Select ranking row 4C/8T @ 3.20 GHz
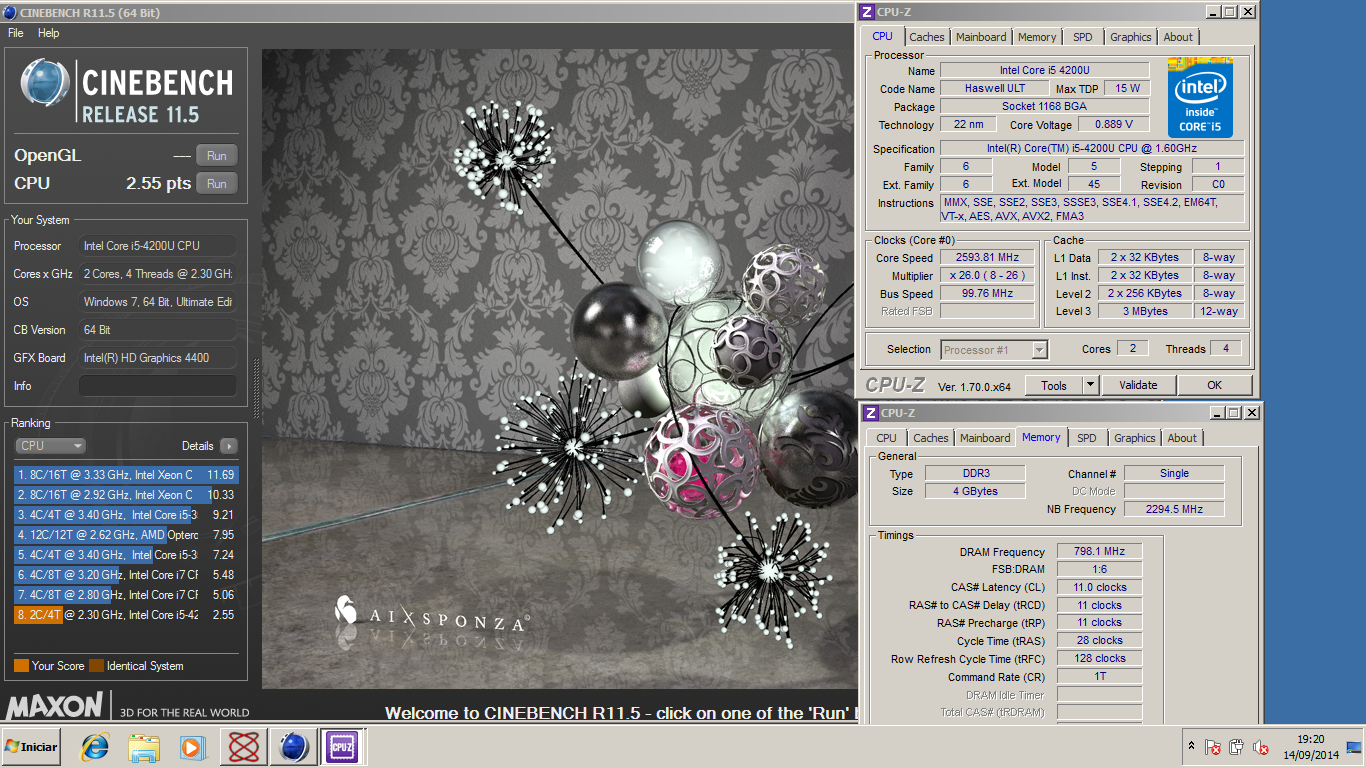This screenshot has height=768, width=1366. [126, 575]
